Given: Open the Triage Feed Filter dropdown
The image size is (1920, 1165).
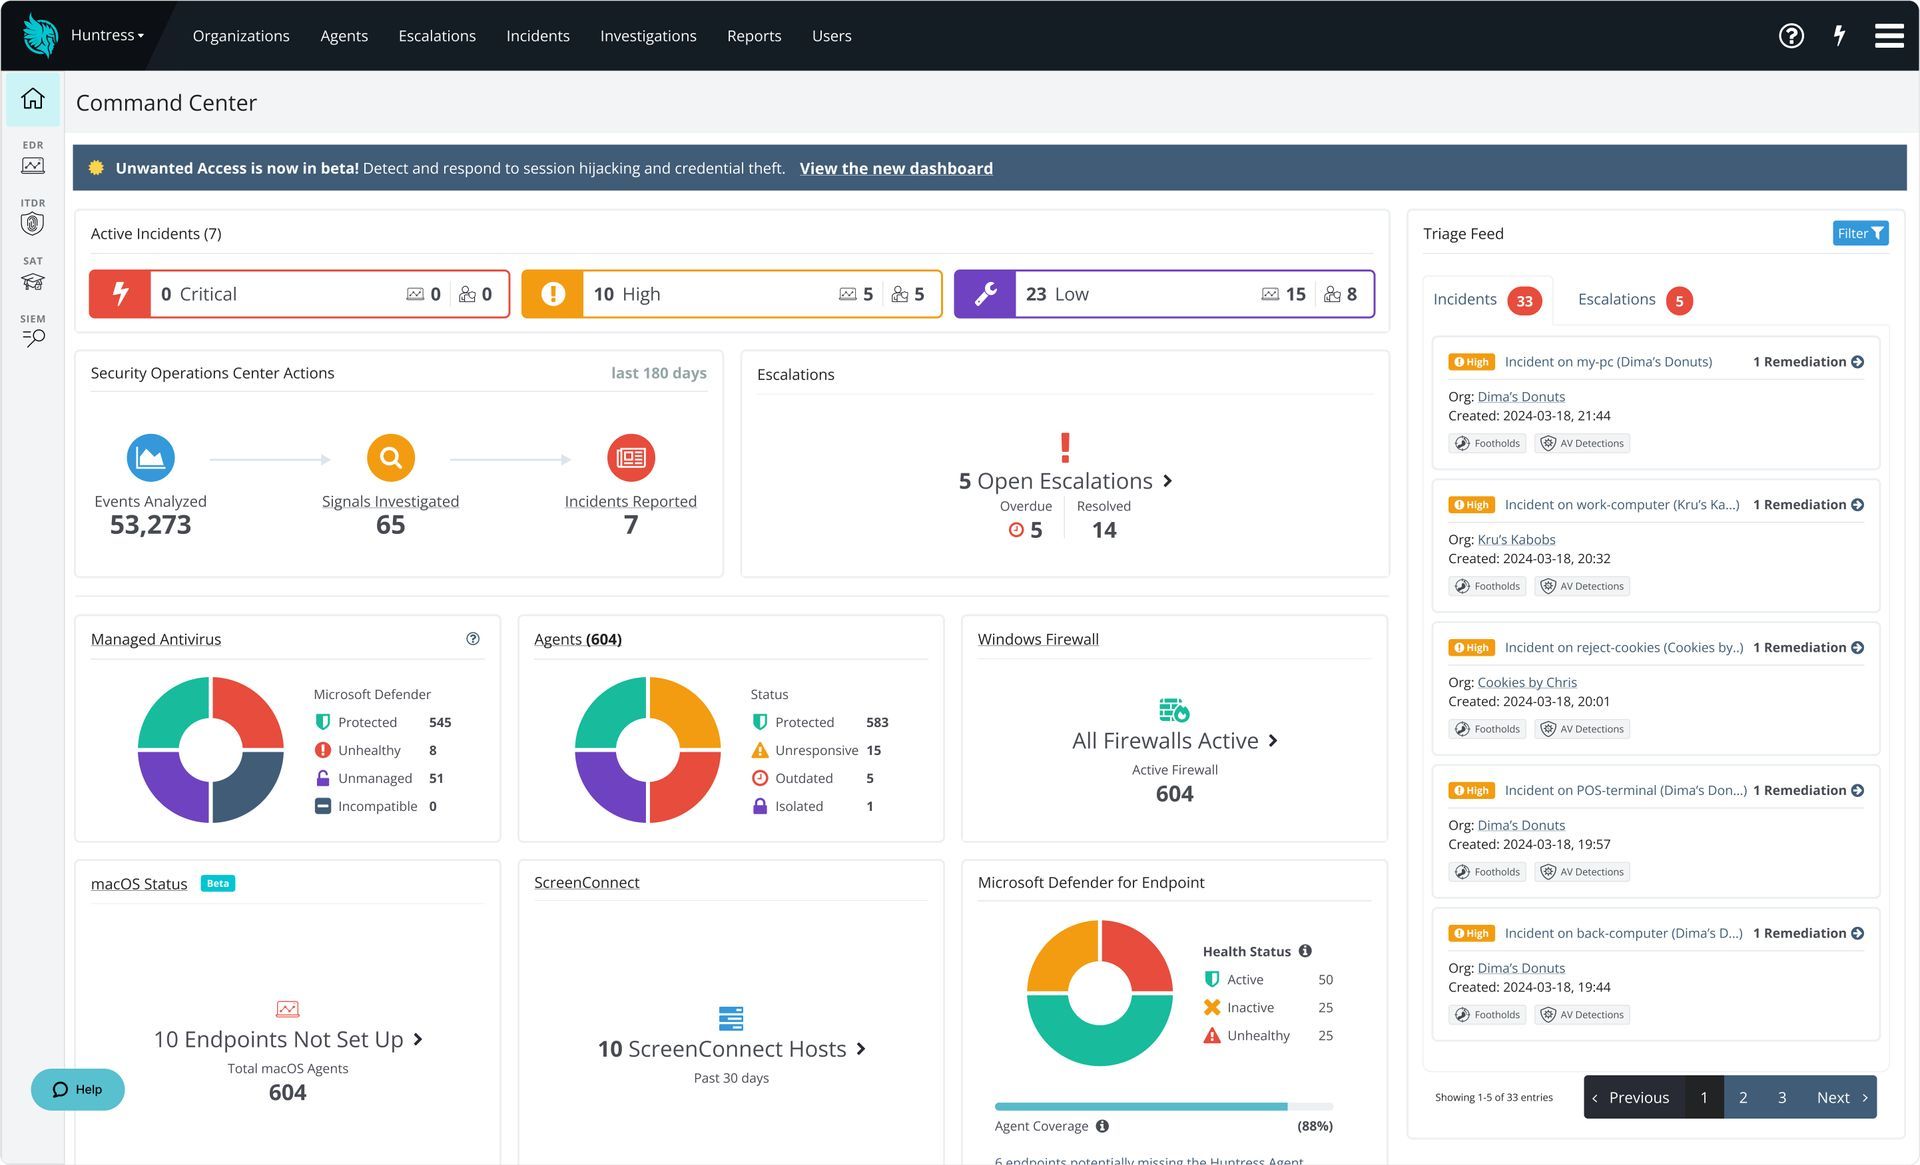Looking at the screenshot, I should (x=1859, y=233).
